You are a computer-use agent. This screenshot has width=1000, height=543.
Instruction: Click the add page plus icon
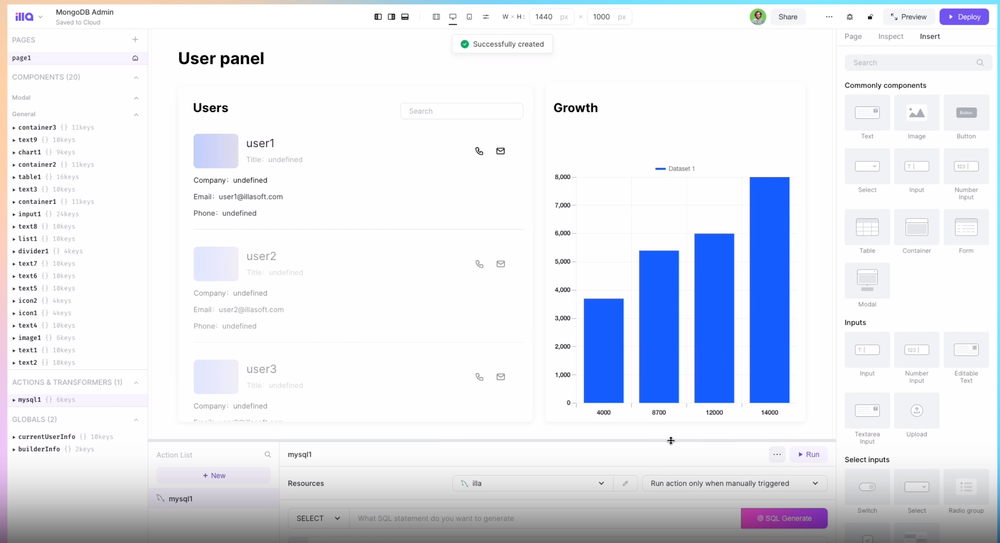tap(135, 40)
